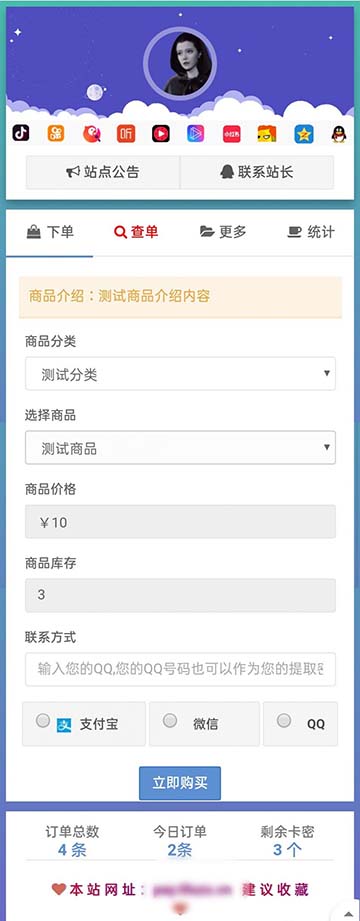Switch to the 查单 tab

136,232
